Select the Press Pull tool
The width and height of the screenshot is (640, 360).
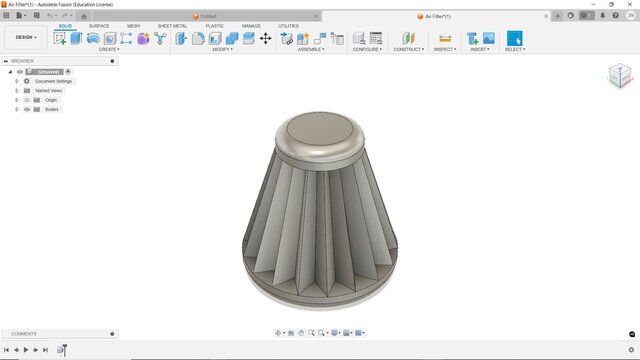(x=181, y=39)
